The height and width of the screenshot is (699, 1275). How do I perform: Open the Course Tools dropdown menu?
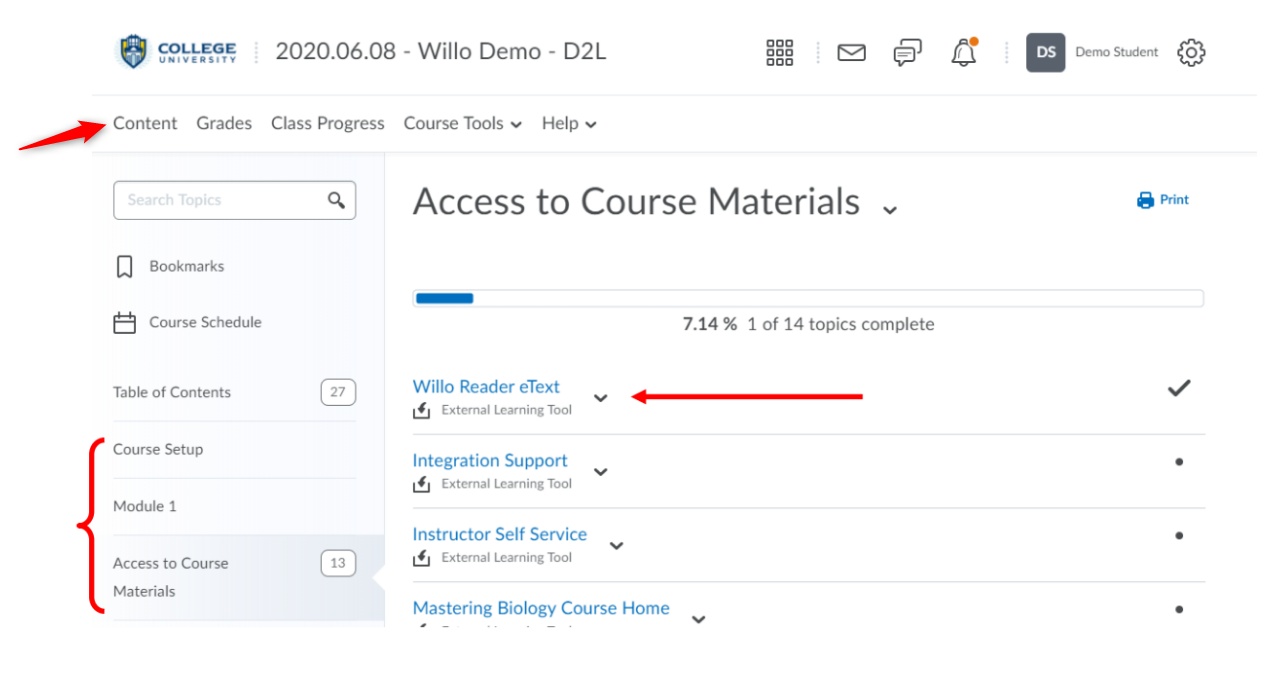463,124
